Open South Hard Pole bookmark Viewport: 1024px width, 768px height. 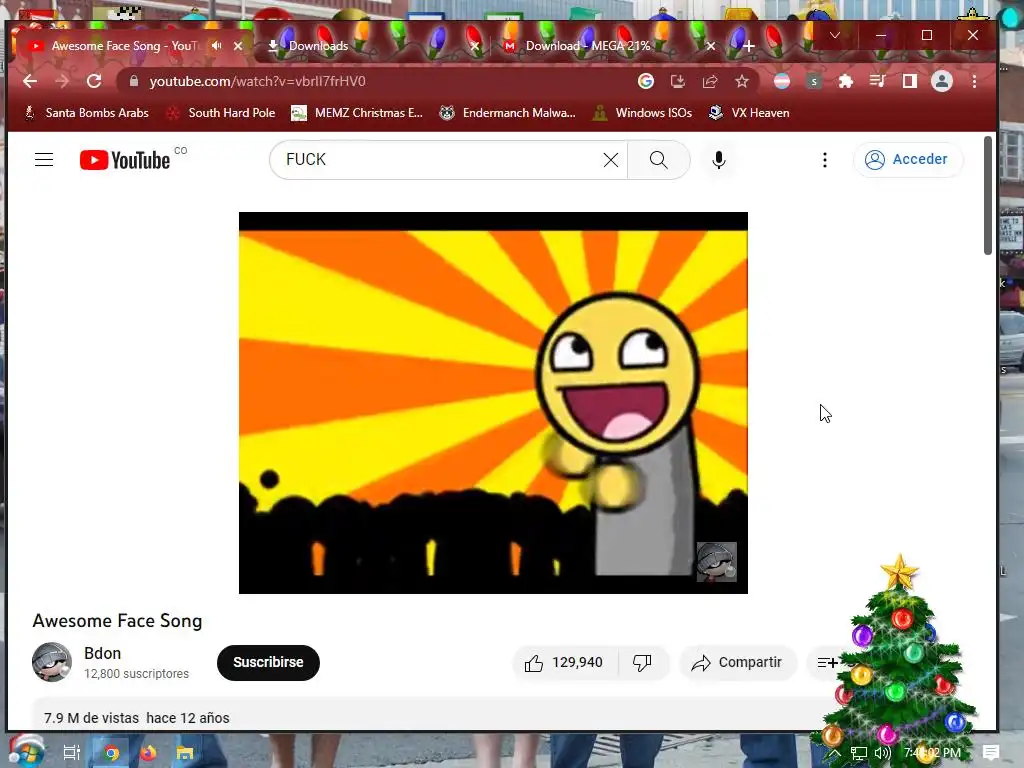click(x=221, y=113)
